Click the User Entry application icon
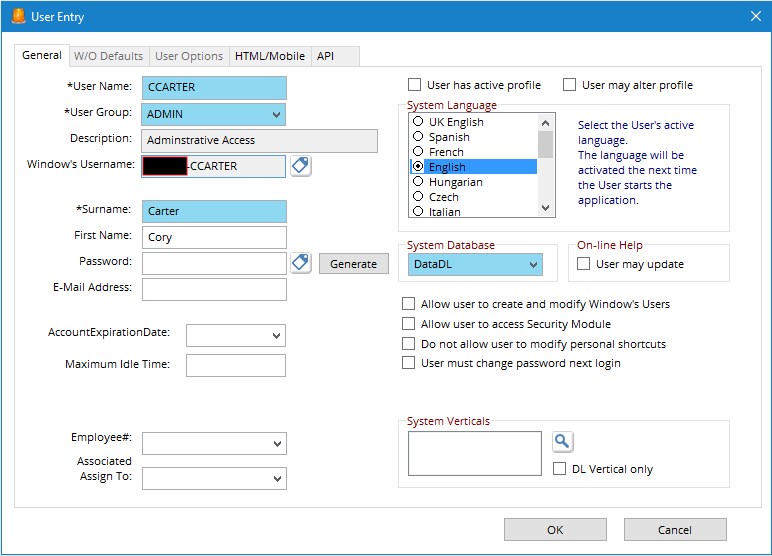 click(x=19, y=16)
